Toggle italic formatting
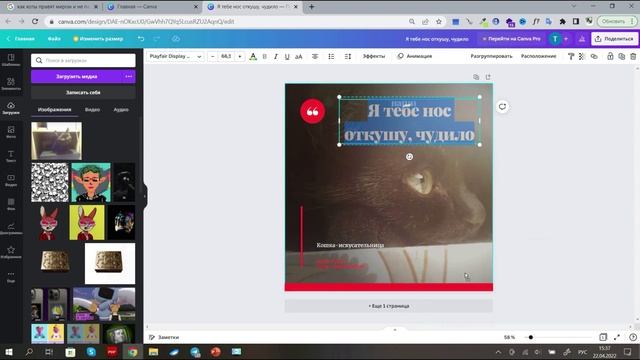 276,56
